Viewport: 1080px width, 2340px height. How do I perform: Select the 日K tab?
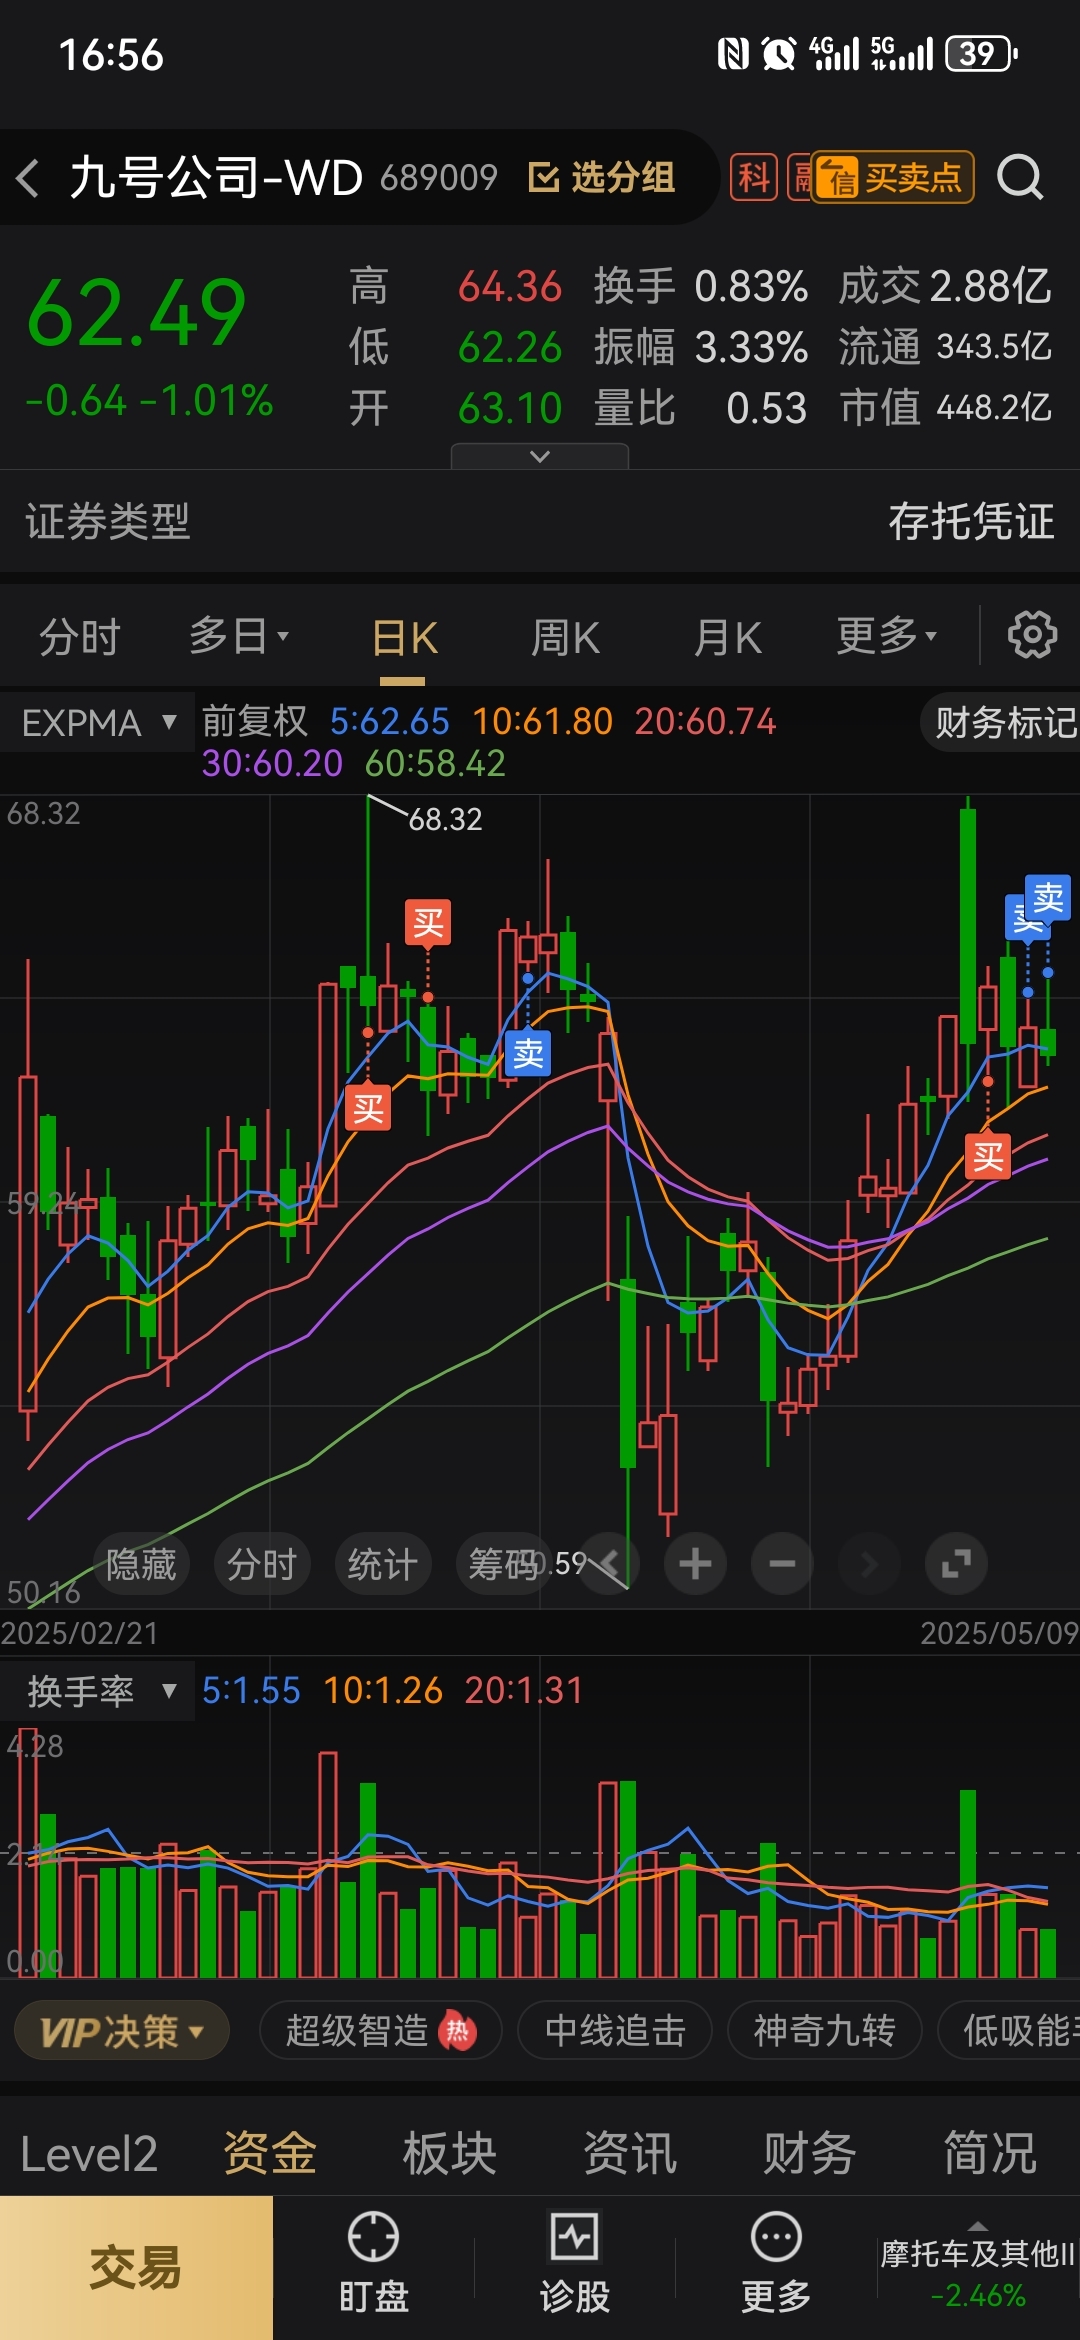(404, 638)
